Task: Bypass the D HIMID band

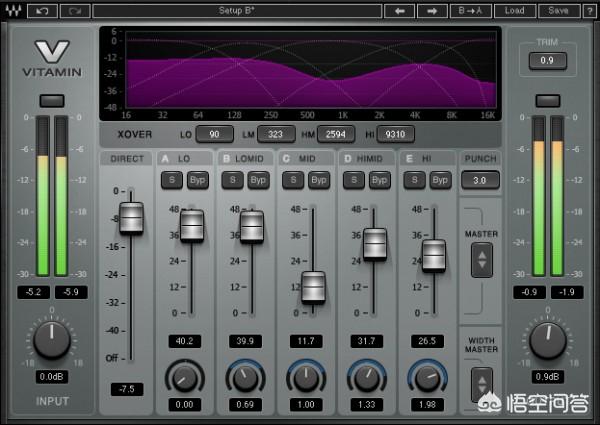Action: pos(380,180)
